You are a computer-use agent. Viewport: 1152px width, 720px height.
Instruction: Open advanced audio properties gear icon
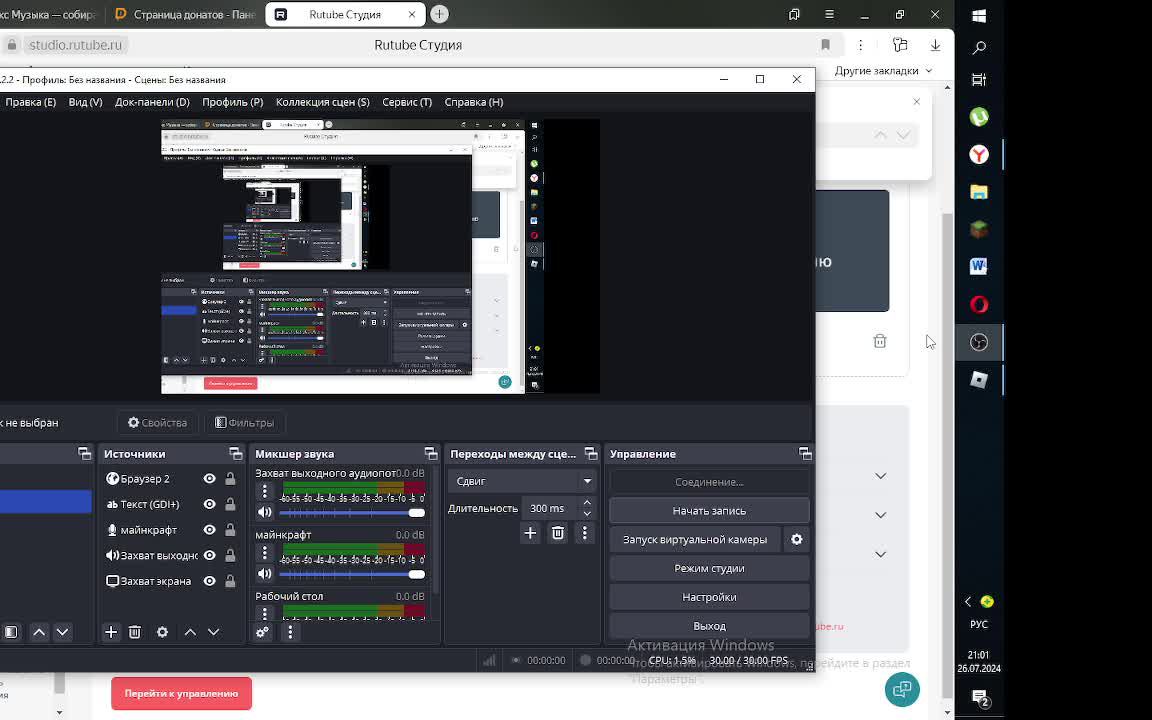pyautogui.click(x=262, y=632)
